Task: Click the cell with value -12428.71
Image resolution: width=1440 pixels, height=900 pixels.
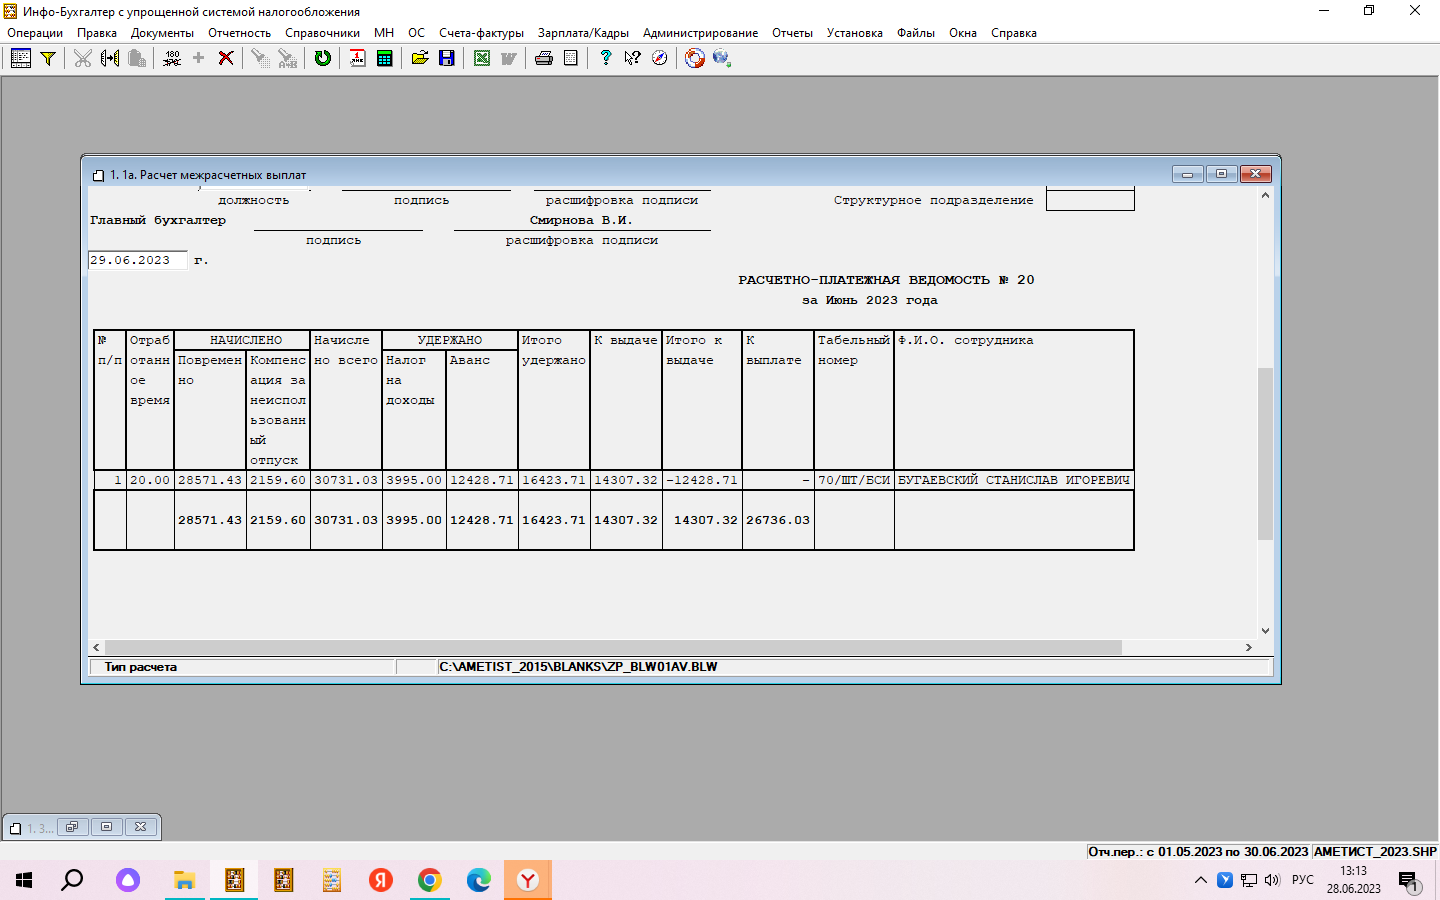Action: 702,480
